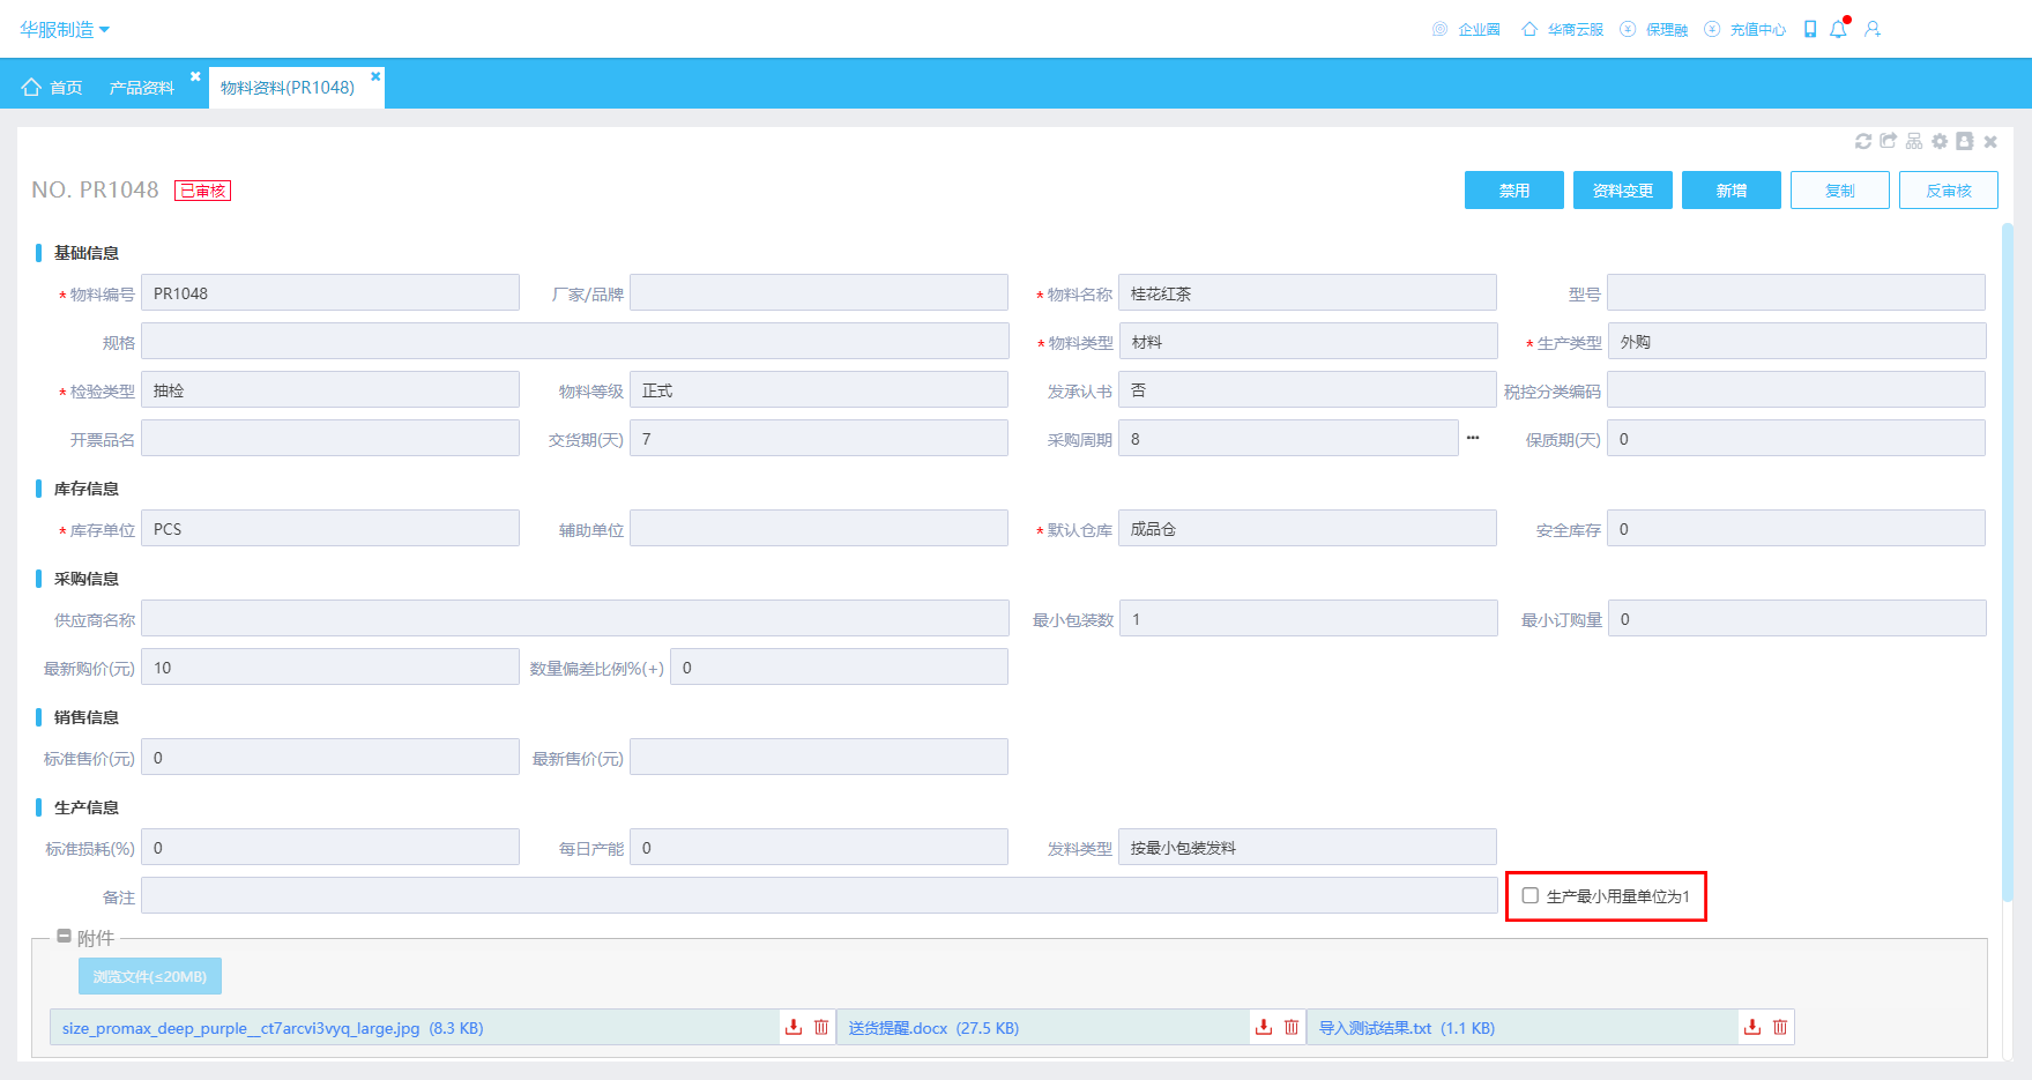Switch to the 产品资料 tab
This screenshot has height=1080, width=2032.
pyautogui.click(x=141, y=88)
